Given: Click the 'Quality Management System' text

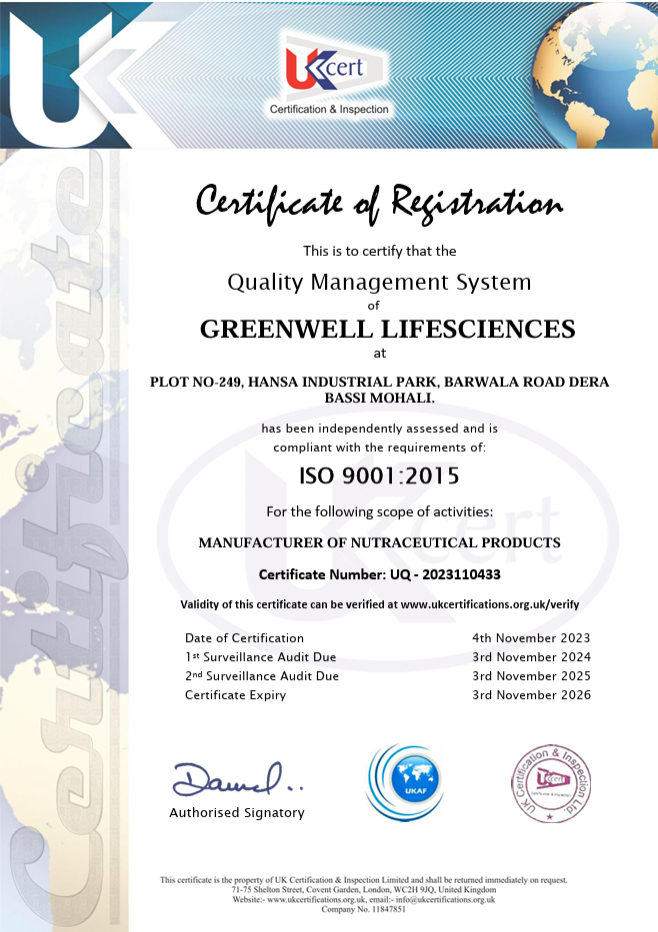Looking at the screenshot, I should [379, 282].
